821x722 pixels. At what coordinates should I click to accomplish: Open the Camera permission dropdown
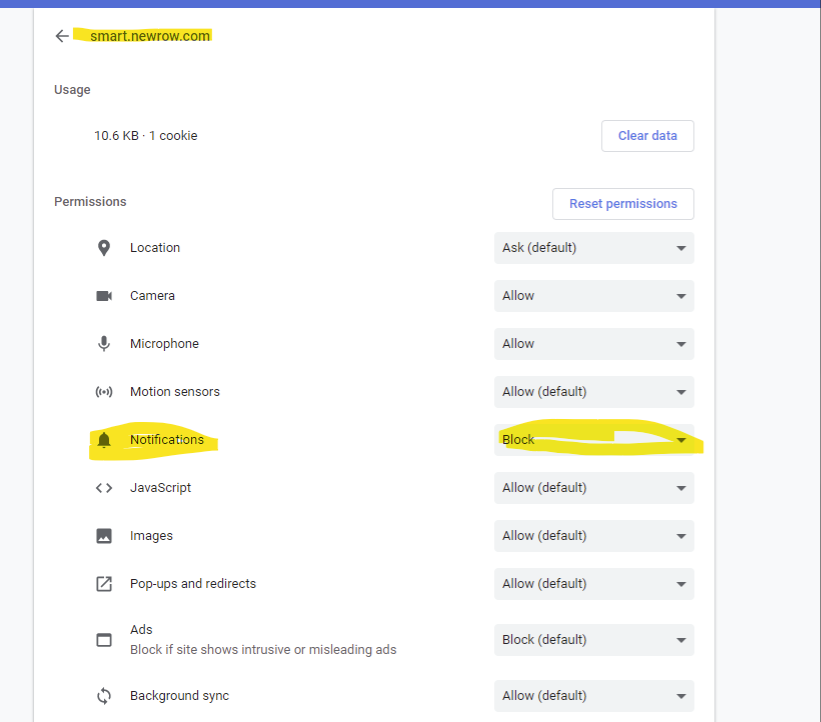[x=594, y=296]
